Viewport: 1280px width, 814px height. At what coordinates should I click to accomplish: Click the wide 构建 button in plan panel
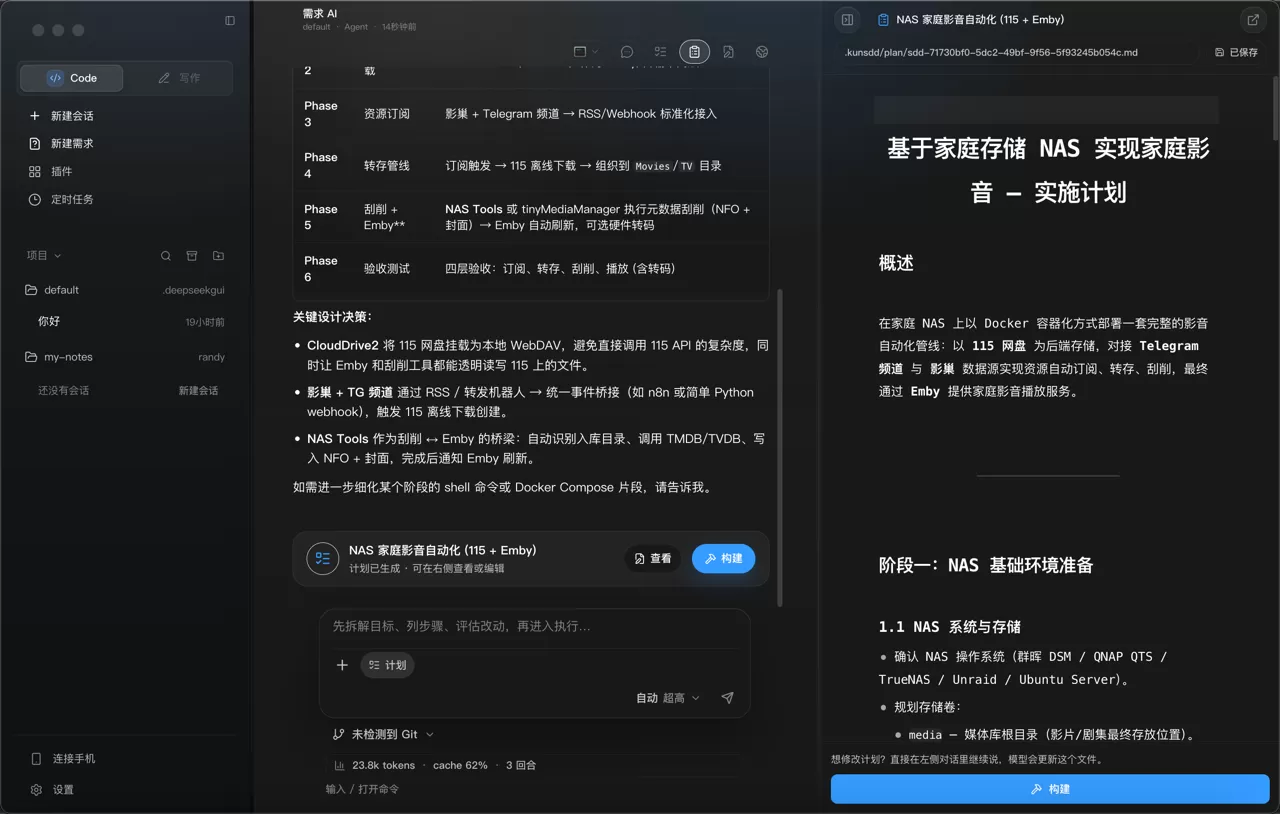(x=1050, y=789)
